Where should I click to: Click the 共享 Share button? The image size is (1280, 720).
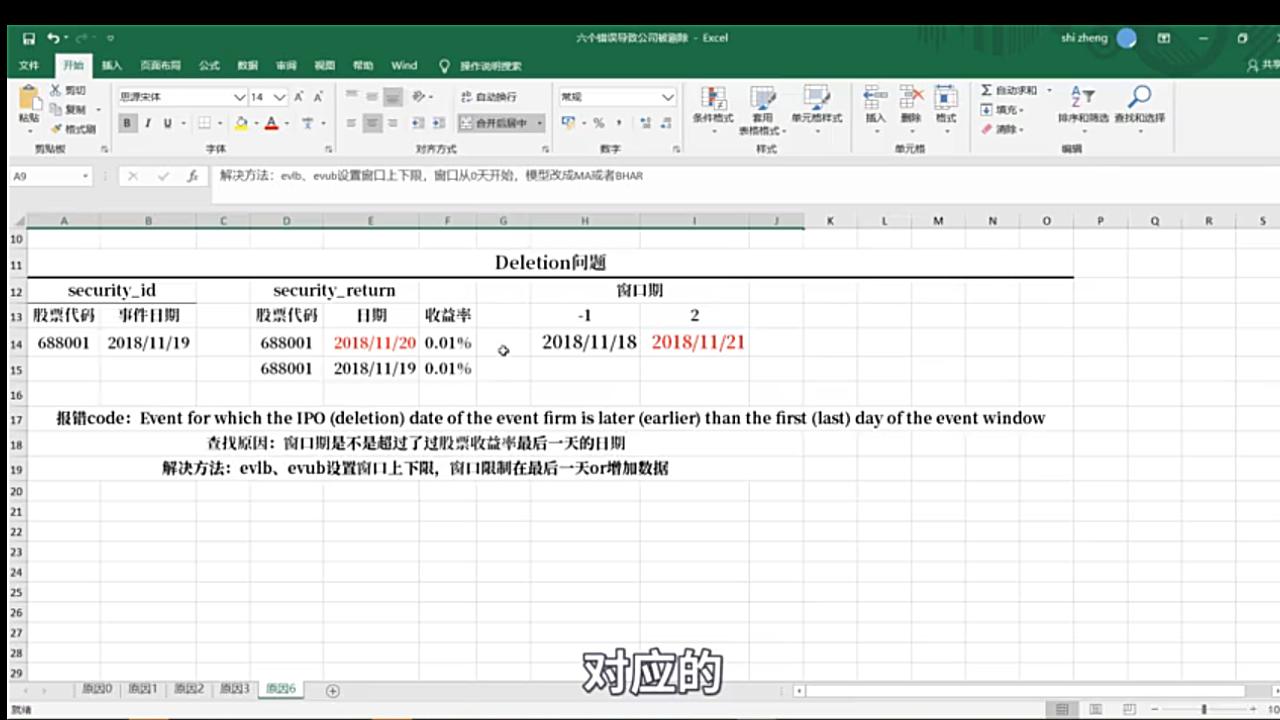(1263, 65)
